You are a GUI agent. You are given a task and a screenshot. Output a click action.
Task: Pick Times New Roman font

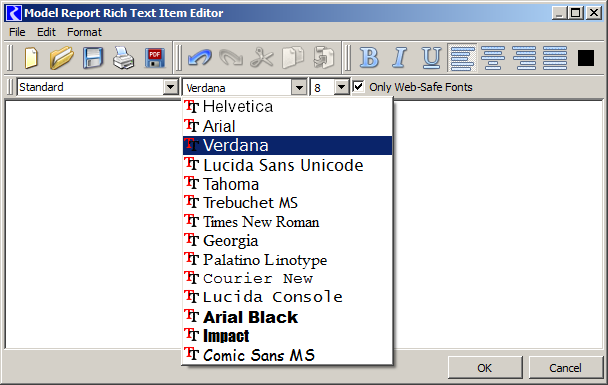click(x=287, y=221)
